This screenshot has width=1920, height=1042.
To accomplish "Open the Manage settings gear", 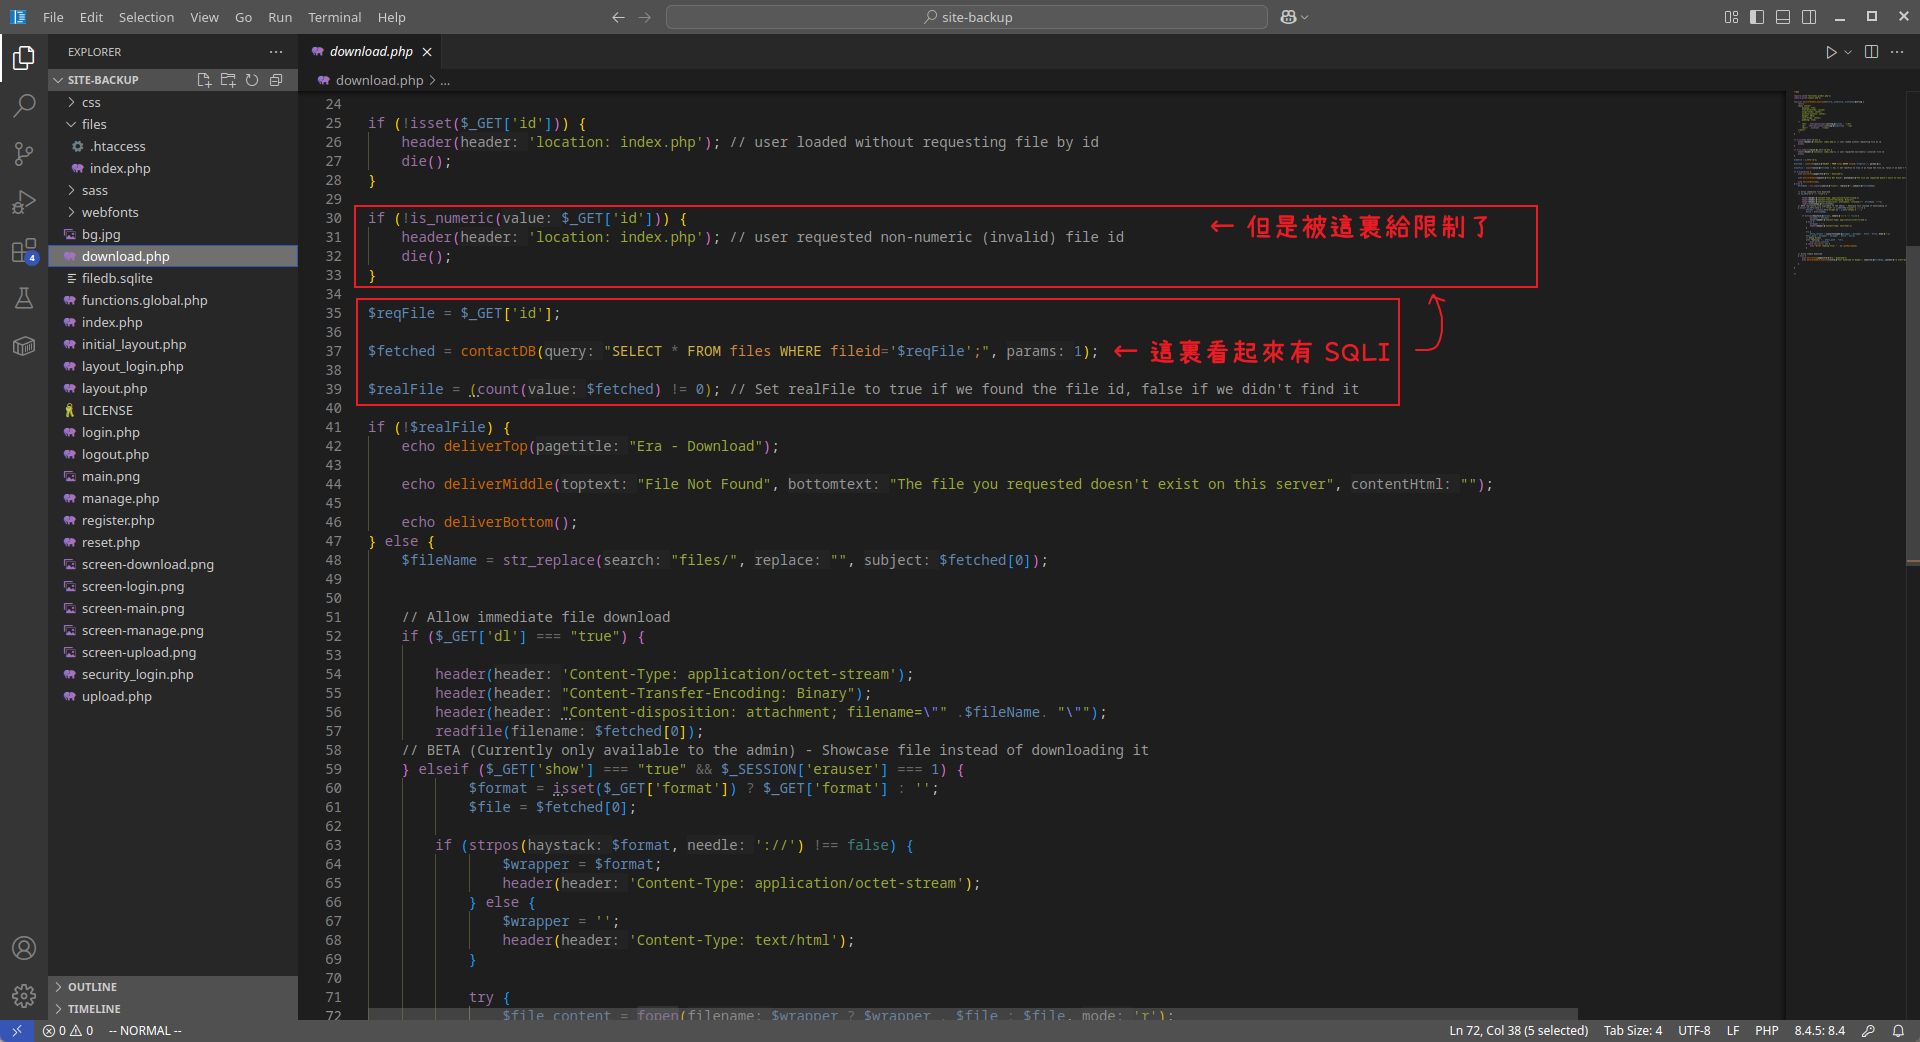I will (x=24, y=996).
